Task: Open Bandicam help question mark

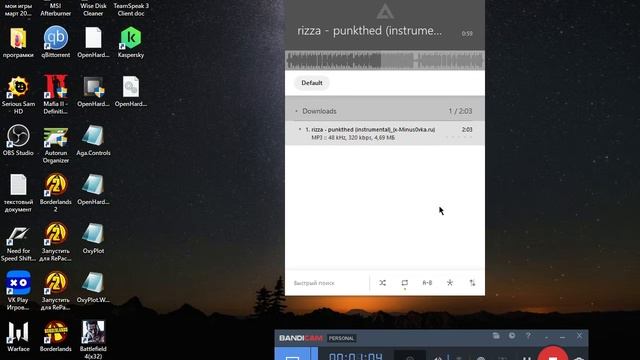Action: (x=528, y=336)
